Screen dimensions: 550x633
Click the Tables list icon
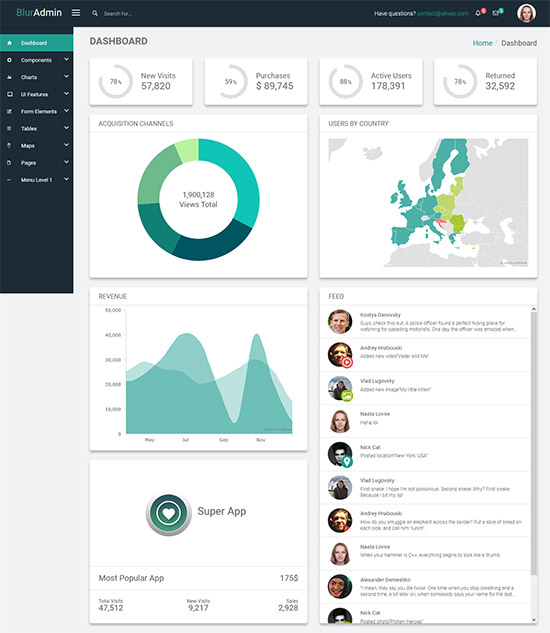(9, 128)
